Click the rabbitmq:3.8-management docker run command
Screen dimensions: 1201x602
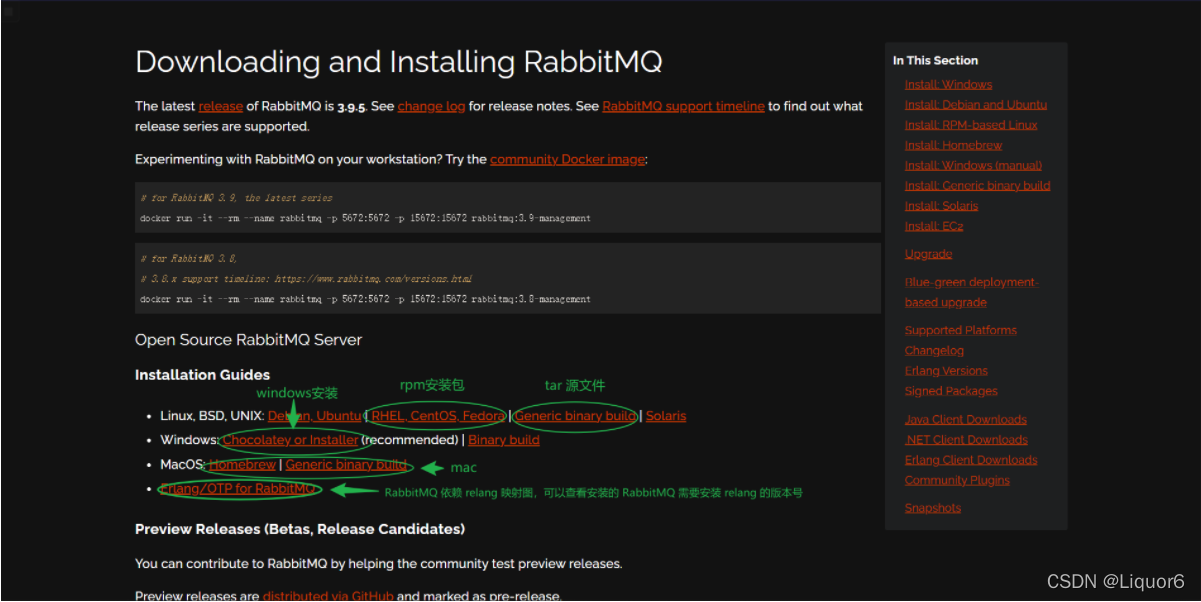(x=365, y=299)
